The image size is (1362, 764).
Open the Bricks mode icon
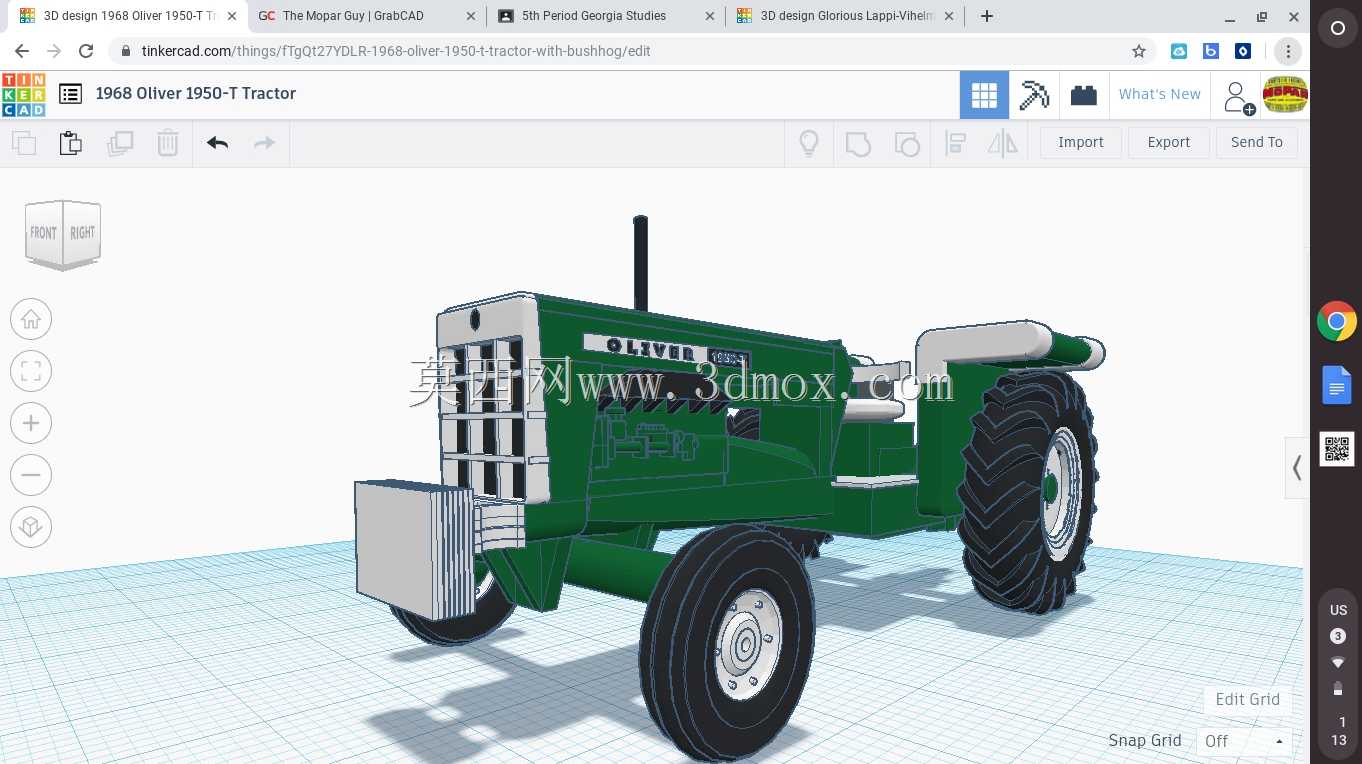(x=1083, y=95)
